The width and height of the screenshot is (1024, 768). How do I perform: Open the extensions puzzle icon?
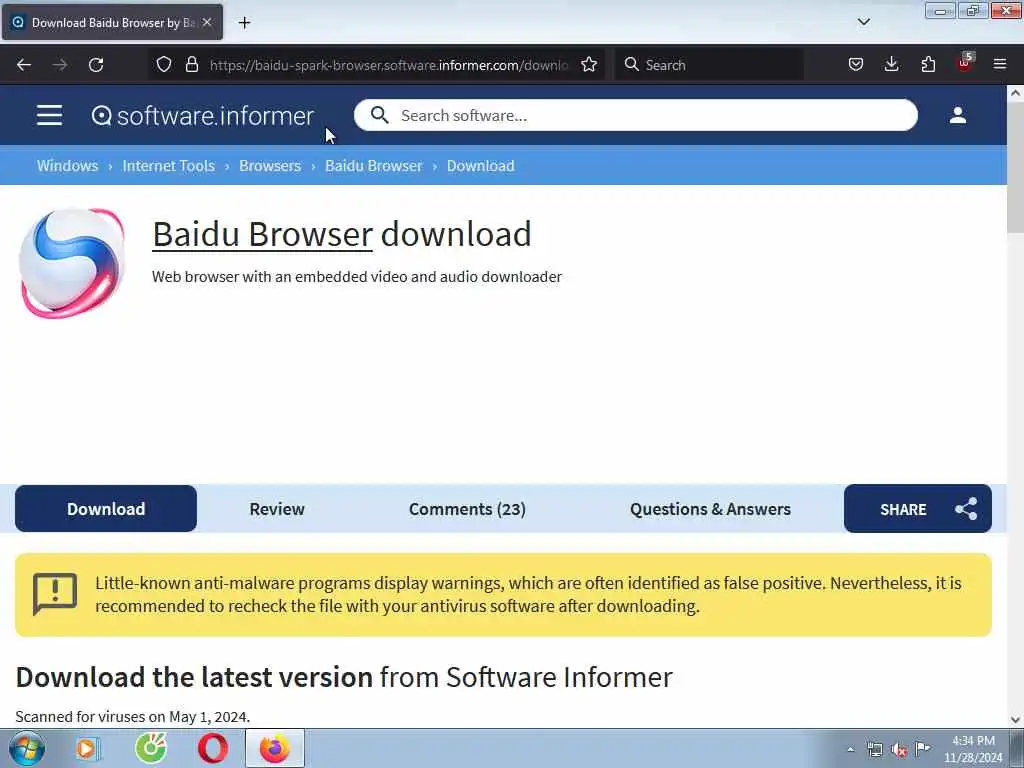pyautogui.click(x=928, y=64)
